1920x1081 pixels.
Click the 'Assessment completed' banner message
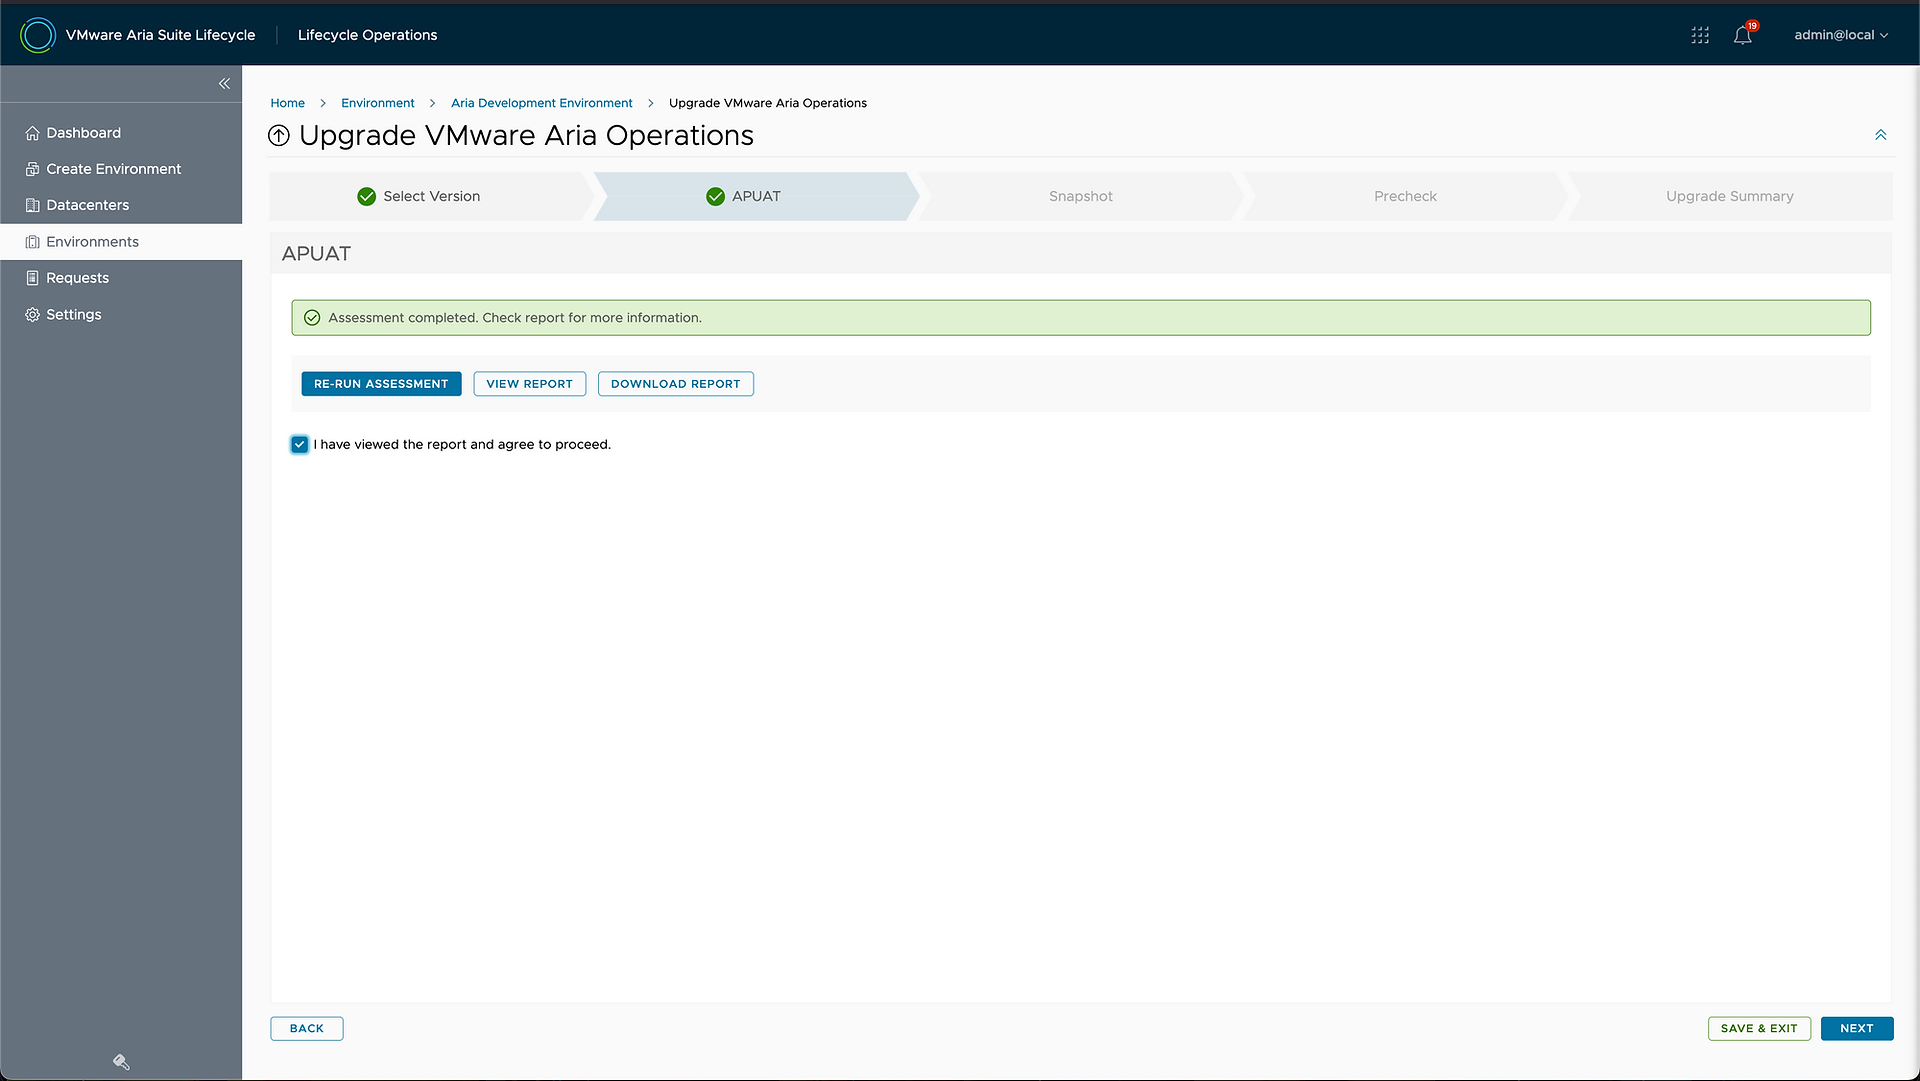[x=515, y=318]
